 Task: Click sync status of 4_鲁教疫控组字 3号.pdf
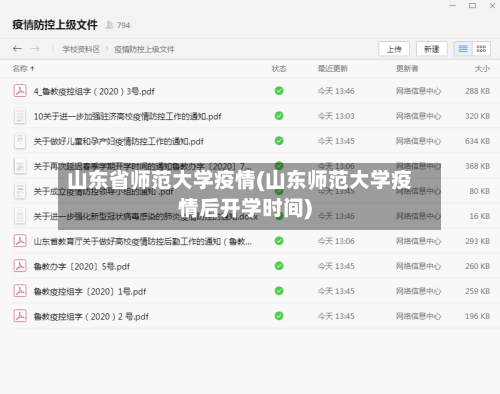coord(279,91)
